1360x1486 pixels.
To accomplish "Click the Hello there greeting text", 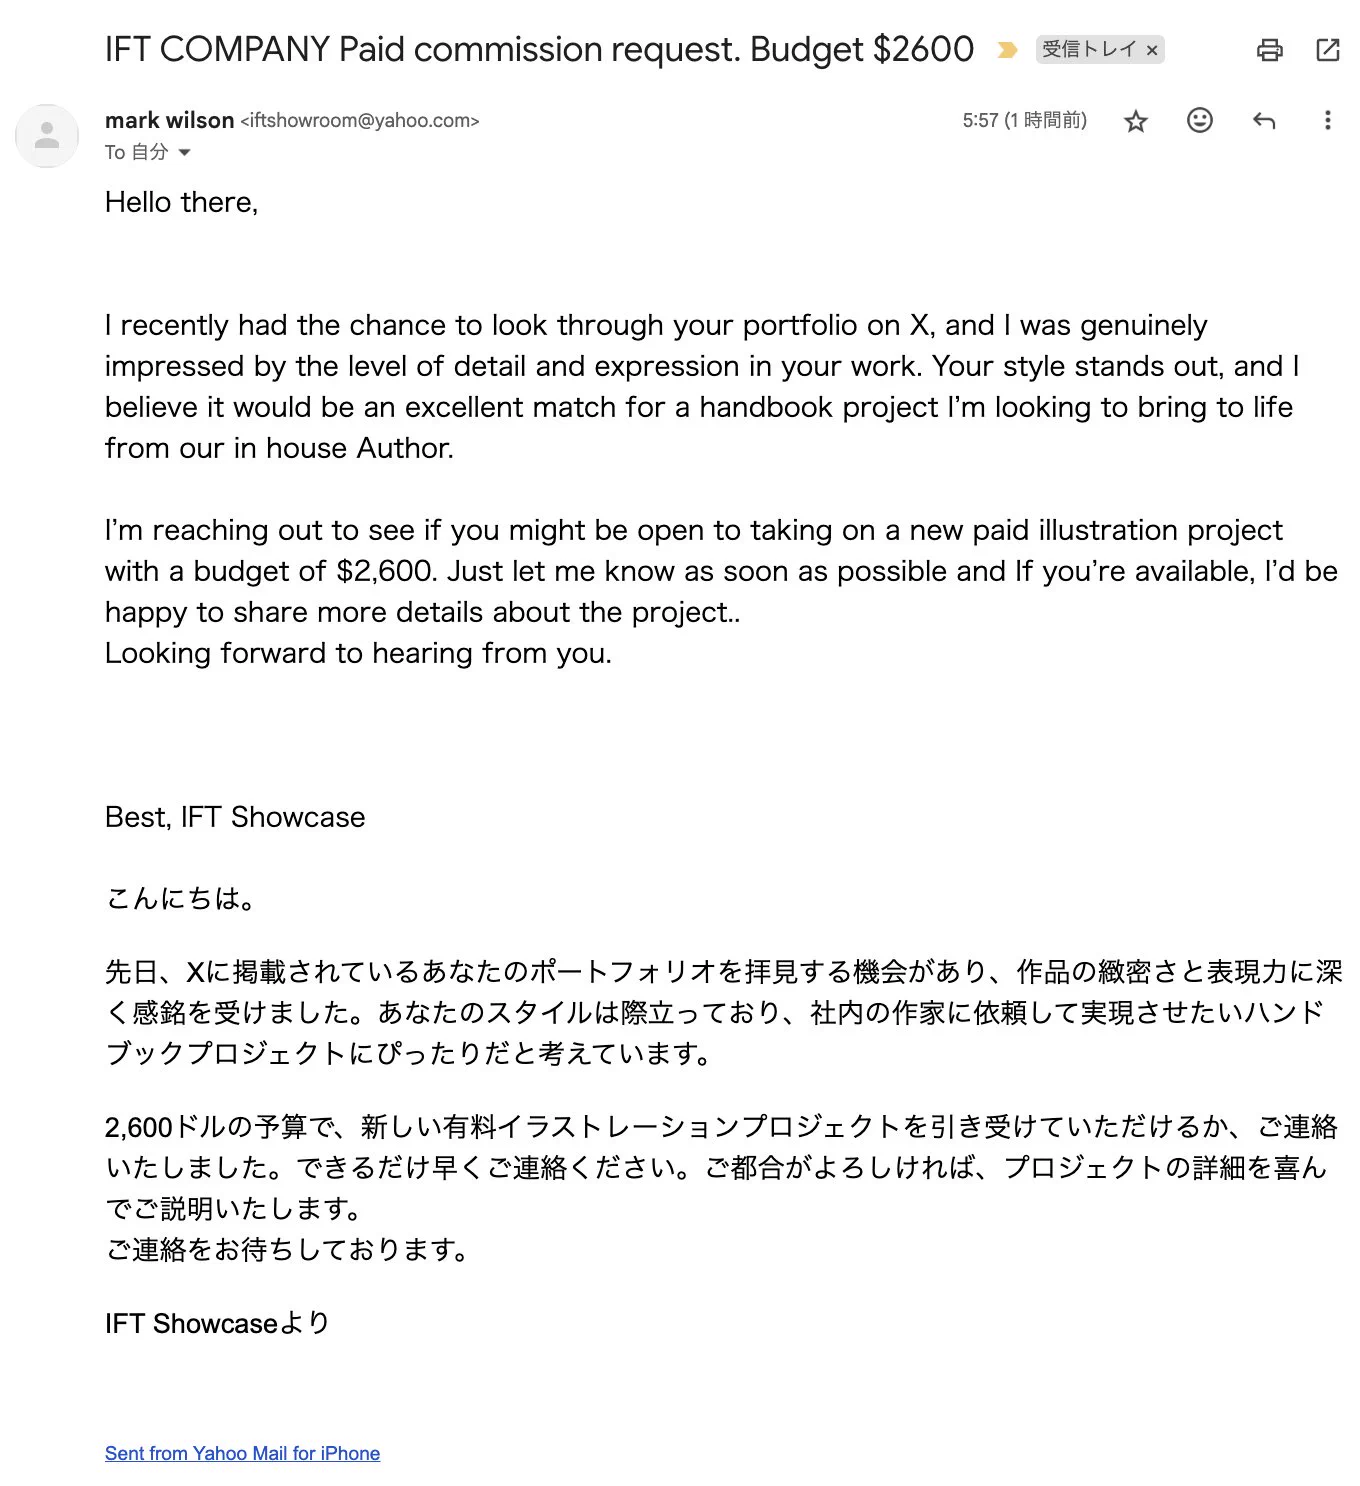I will click(181, 202).
